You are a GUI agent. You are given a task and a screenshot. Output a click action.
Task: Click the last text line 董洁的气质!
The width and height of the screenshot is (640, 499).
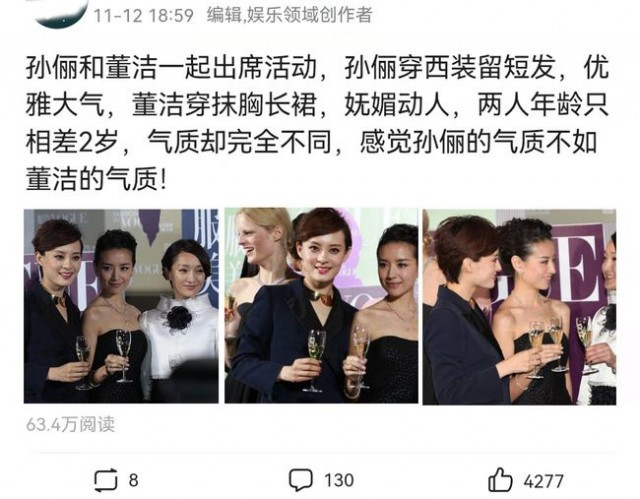(96, 179)
